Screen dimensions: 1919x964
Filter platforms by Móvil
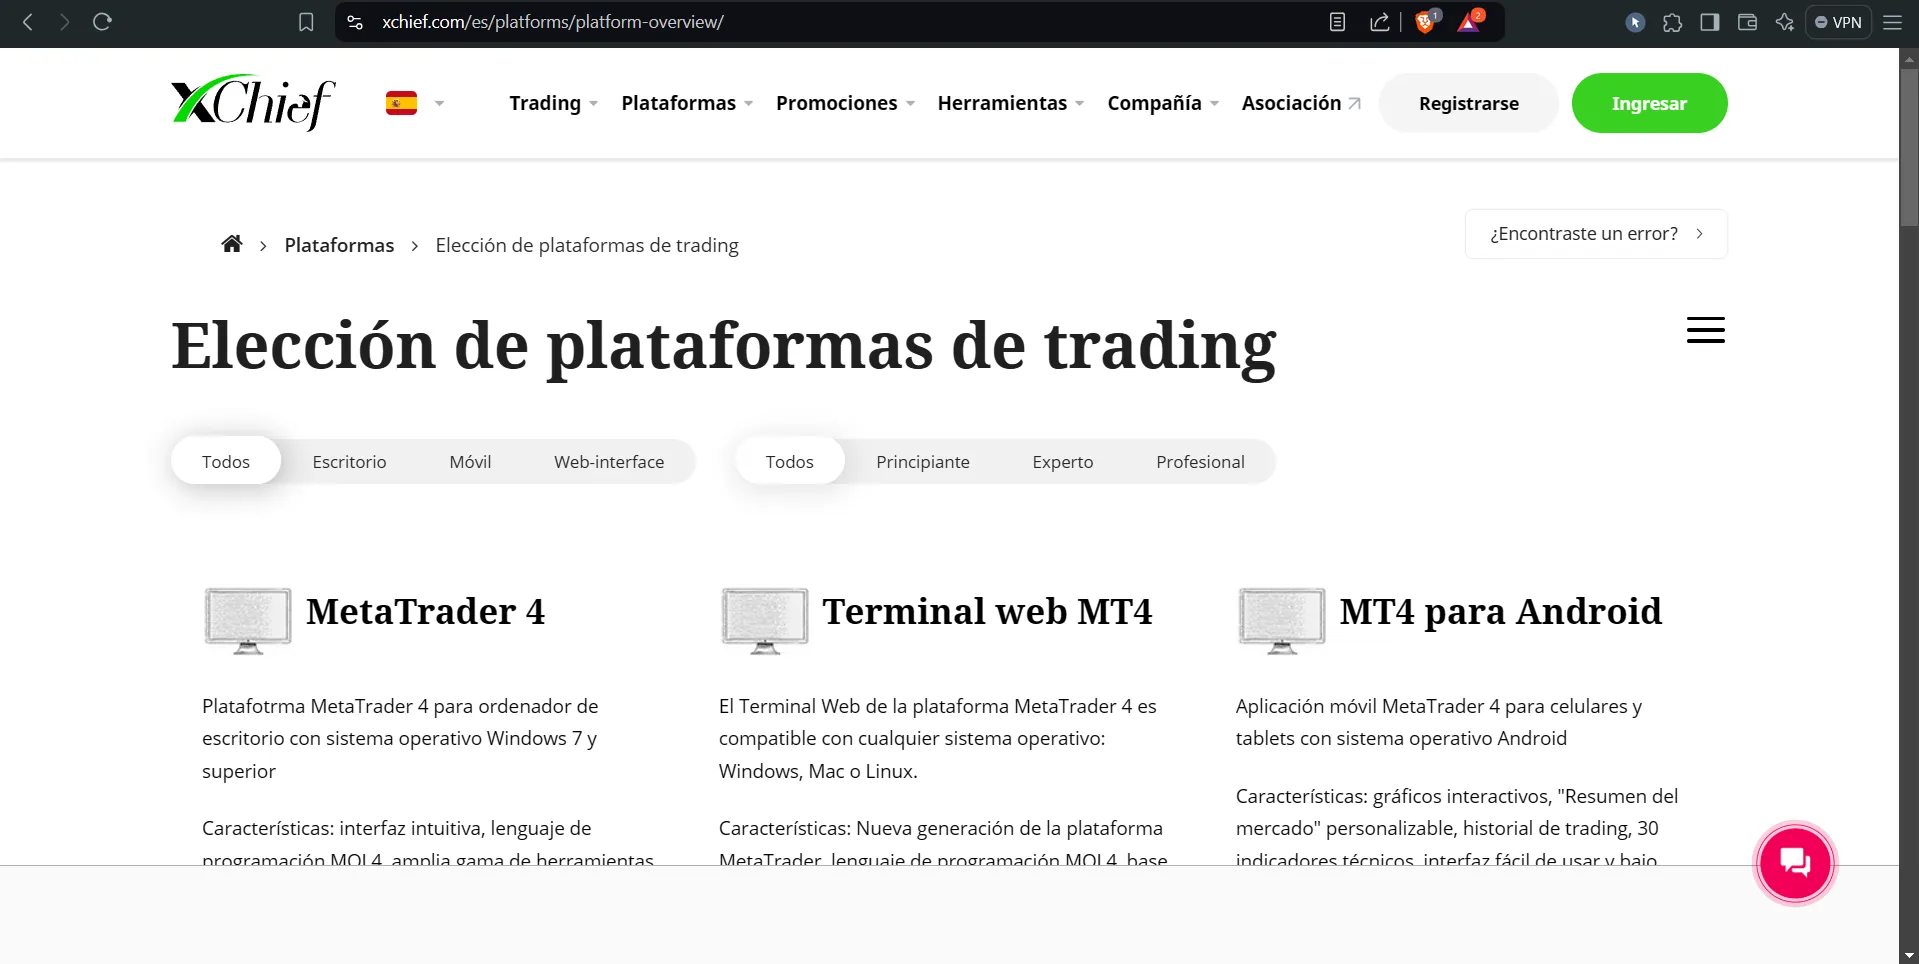[470, 462]
